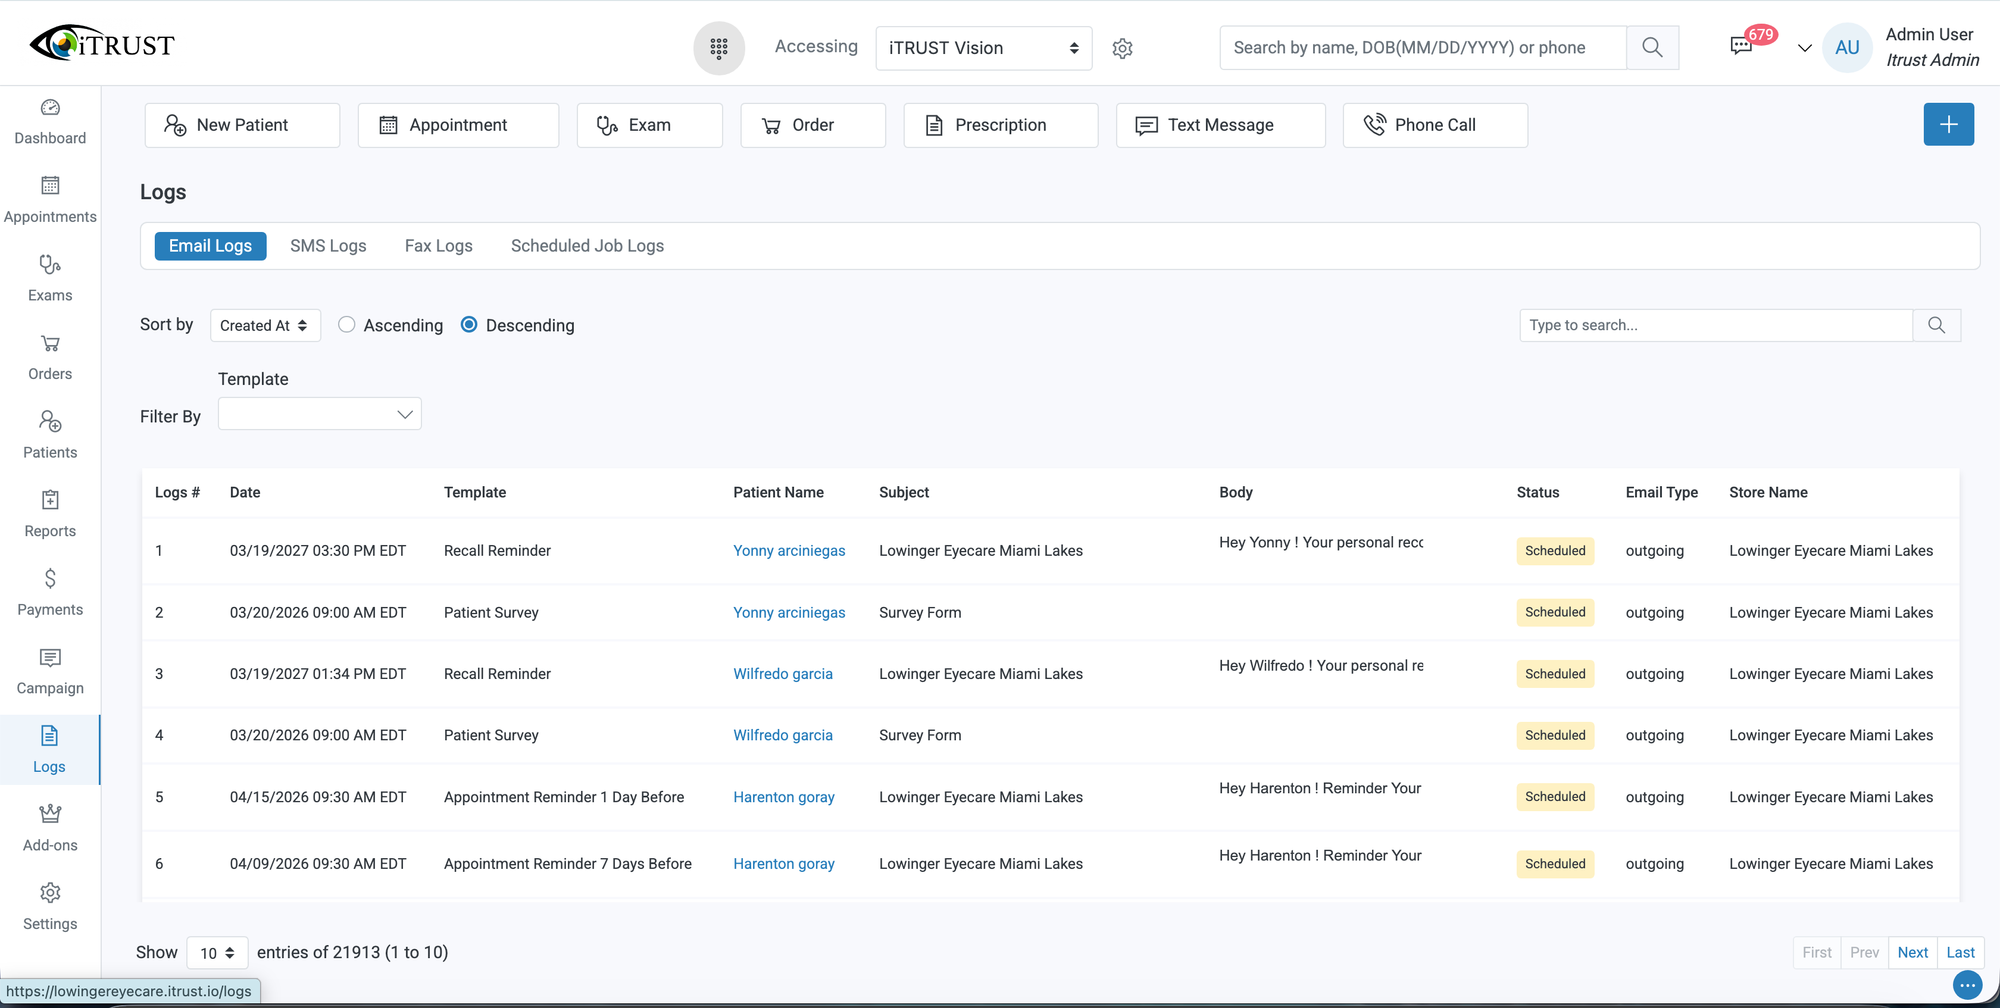This screenshot has width=2000, height=1008.
Task: Select Ascending sort order
Action: pos(347,325)
